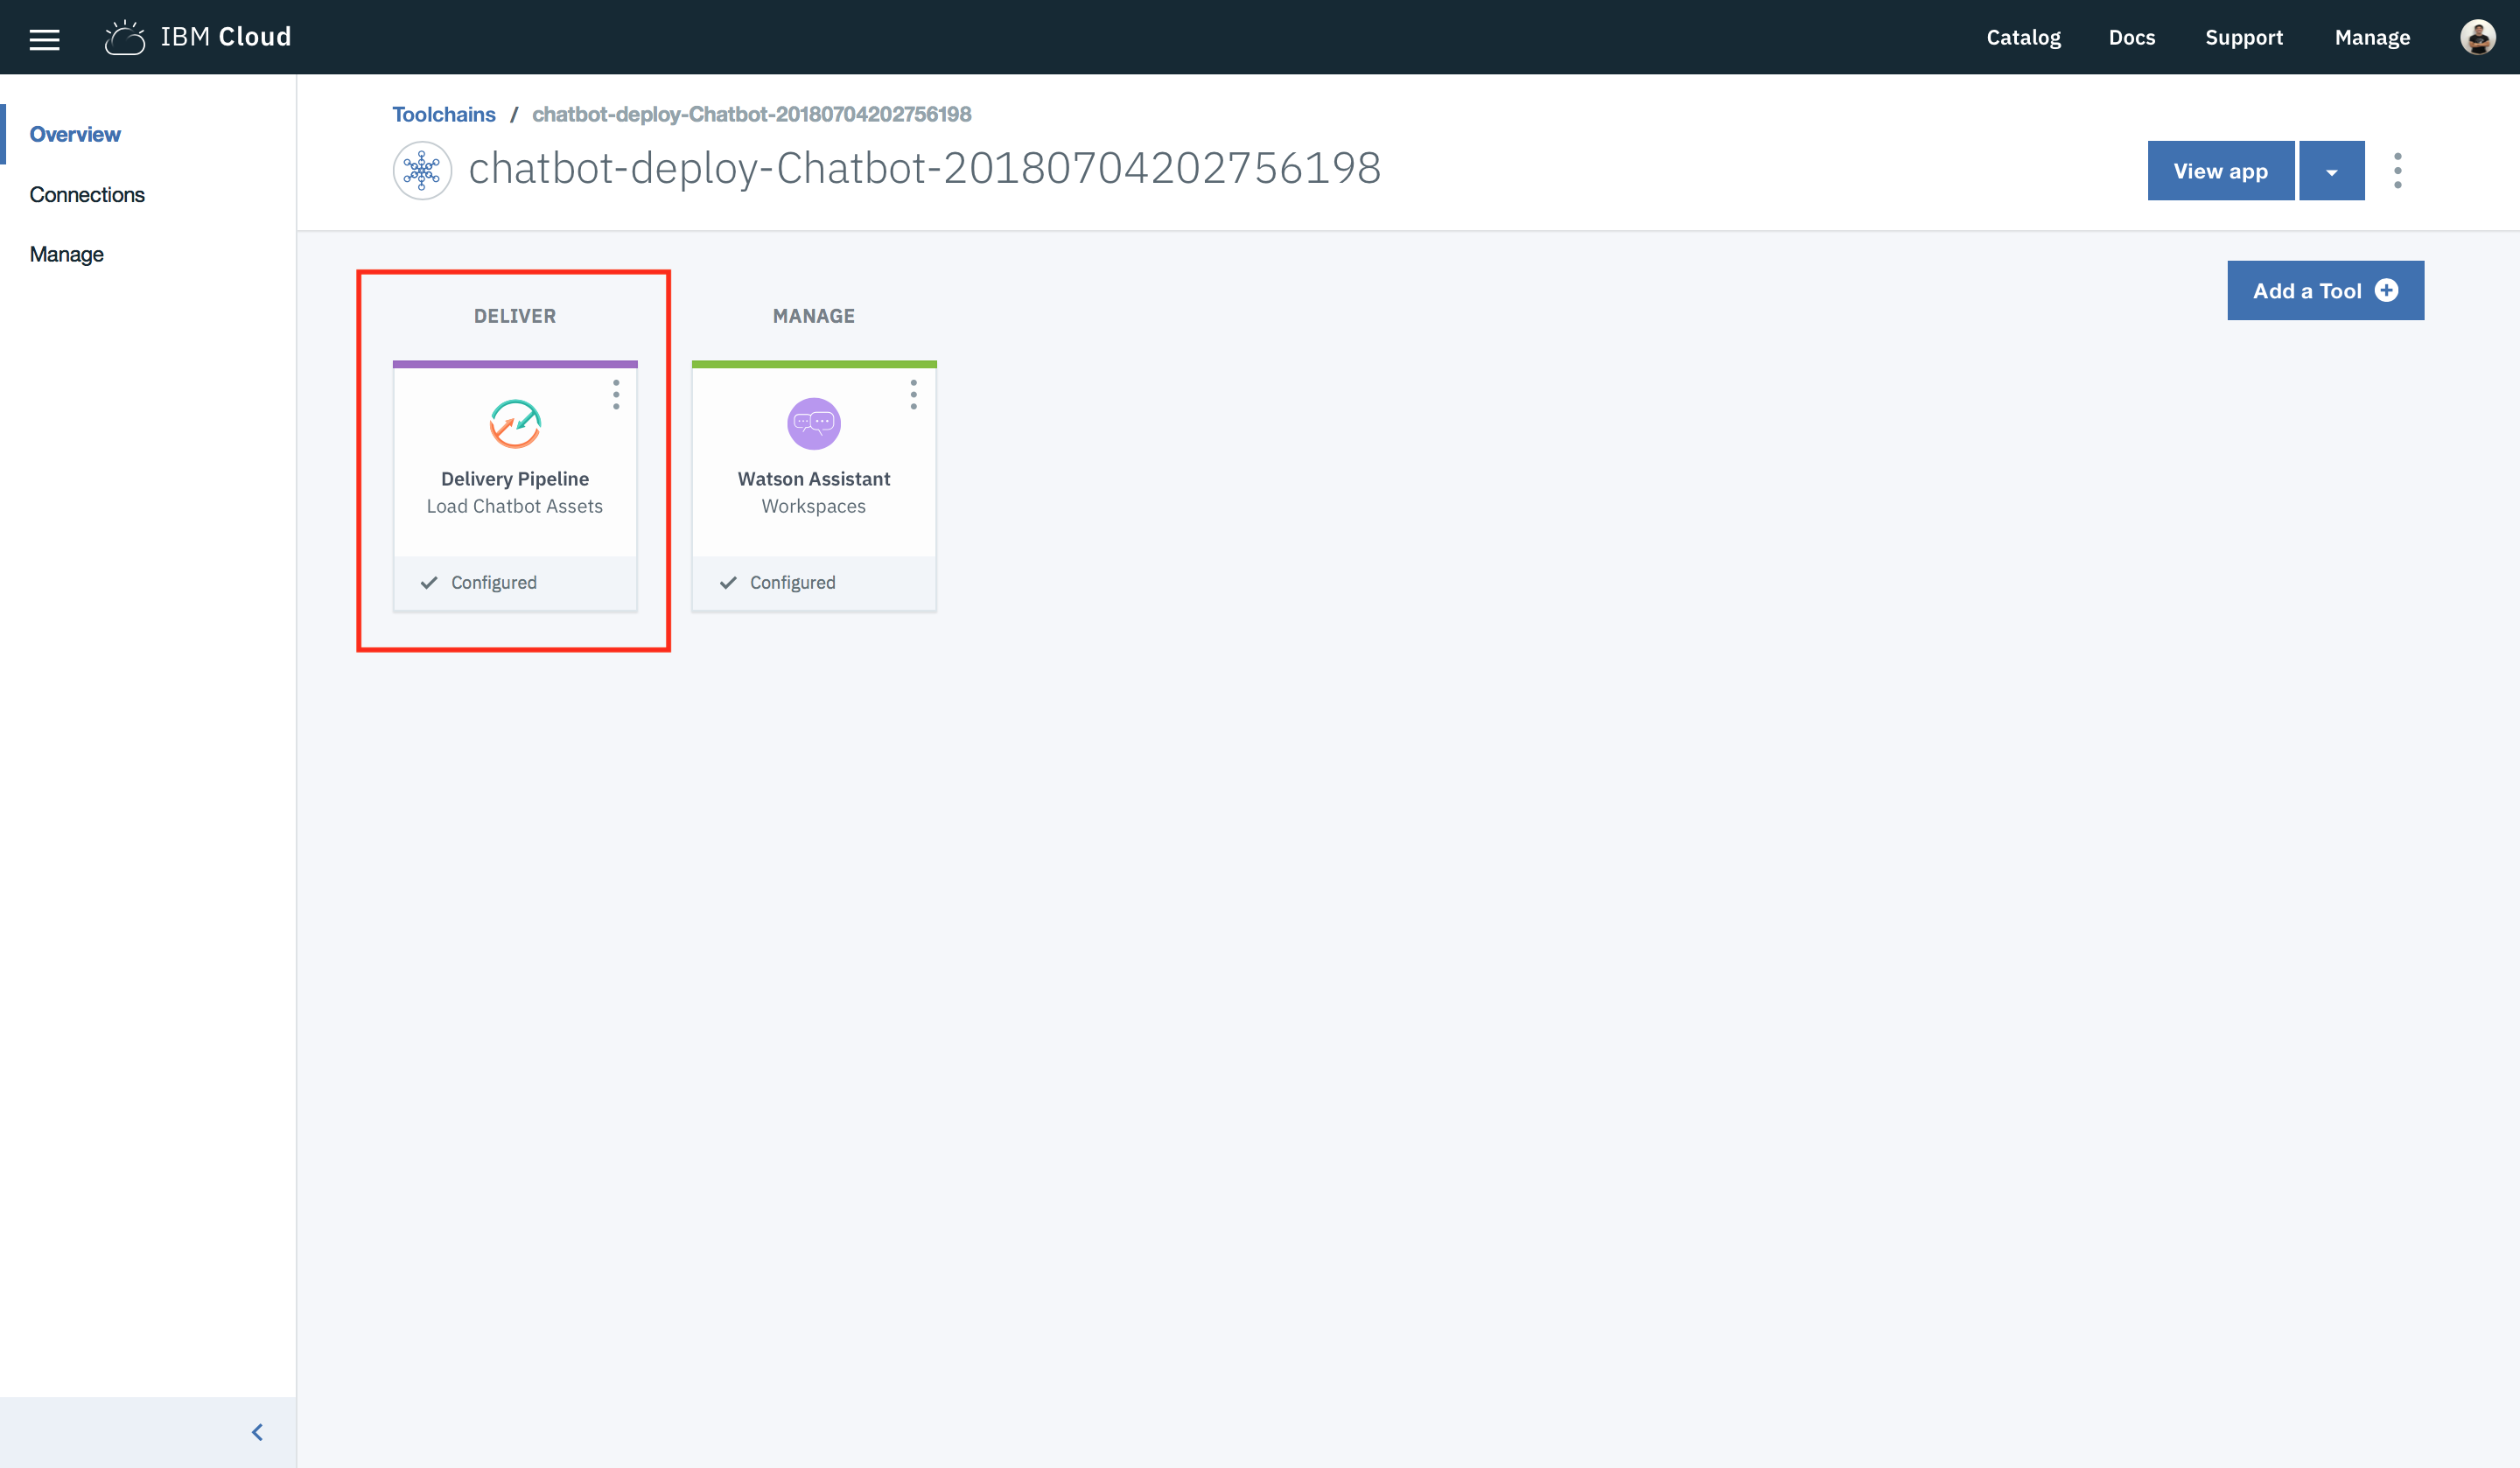Click the Add a Tool button
This screenshot has width=2520, height=1468.
pos(2324,291)
